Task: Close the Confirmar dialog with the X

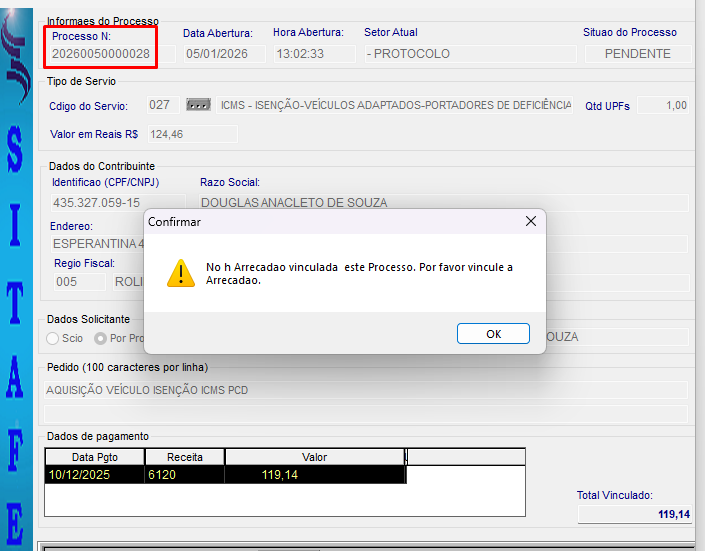Action: [x=530, y=222]
